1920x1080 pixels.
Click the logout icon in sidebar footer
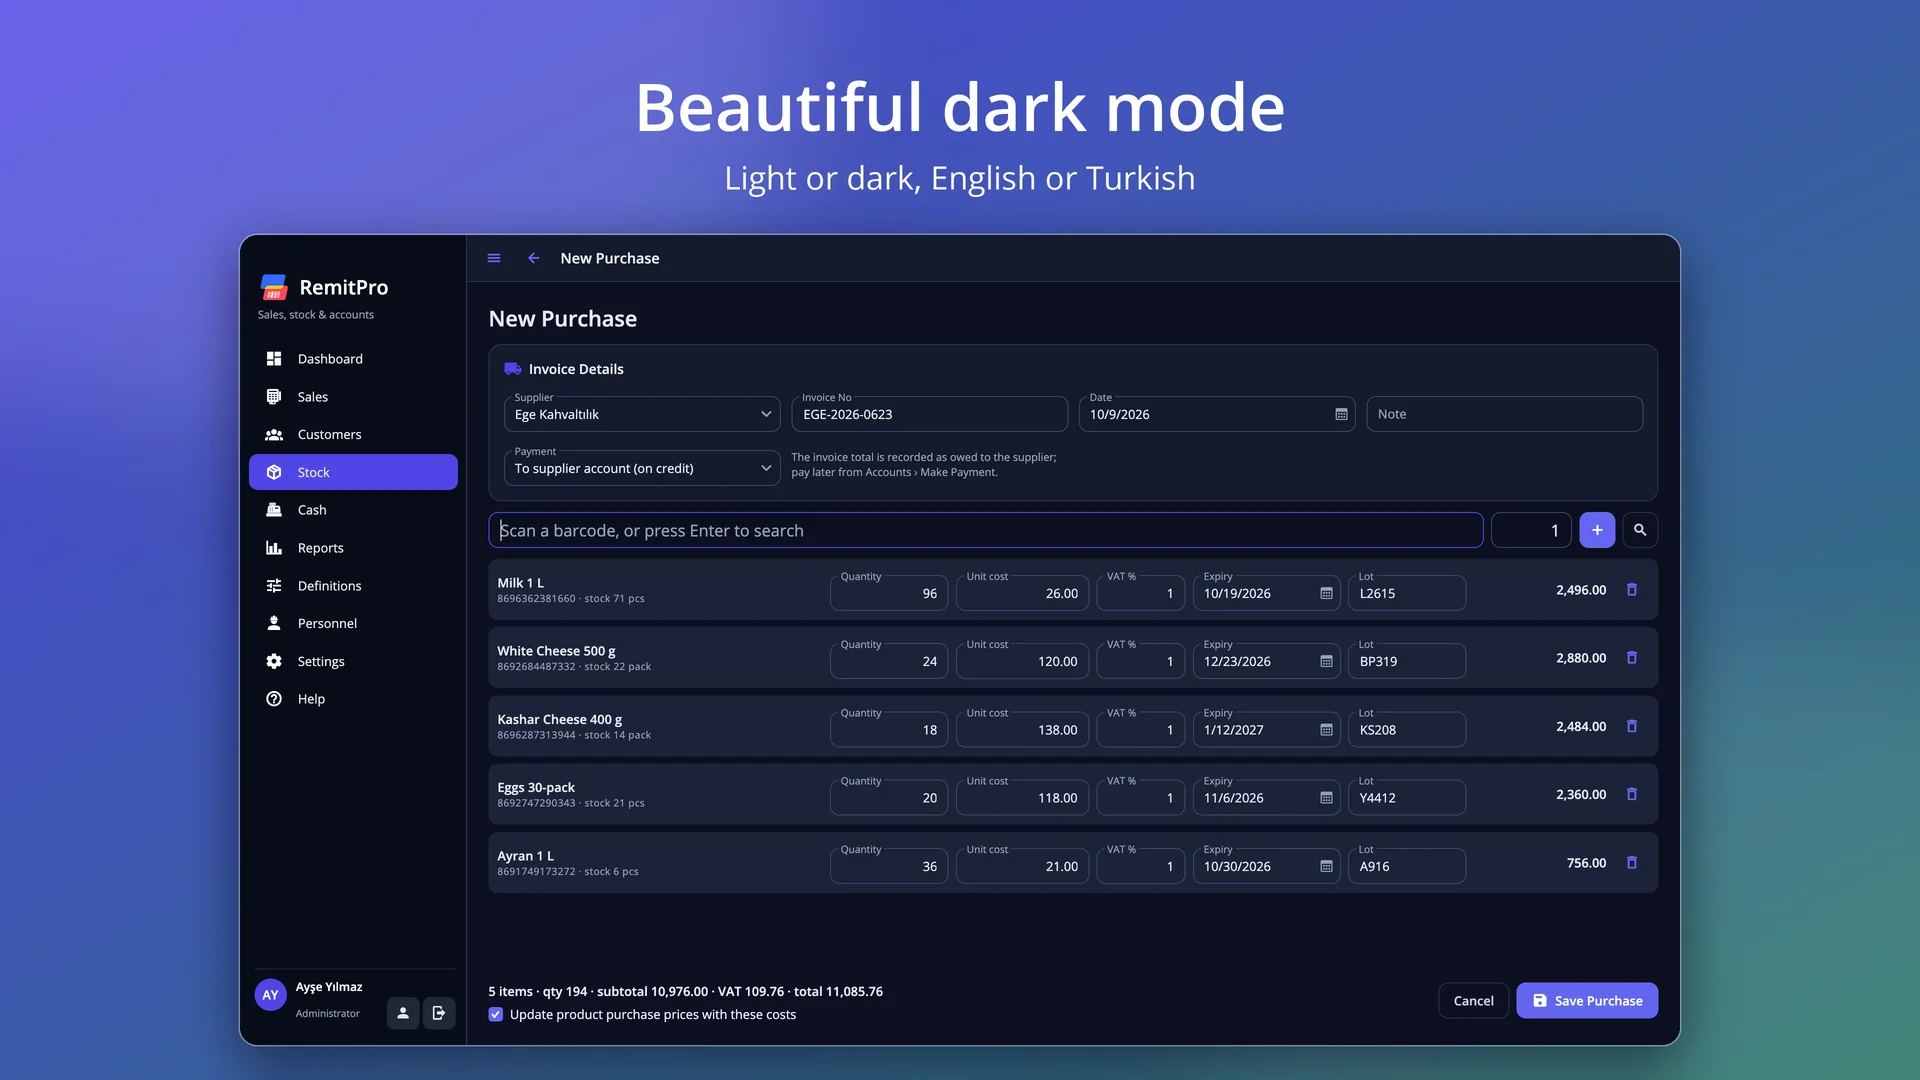point(439,1013)
